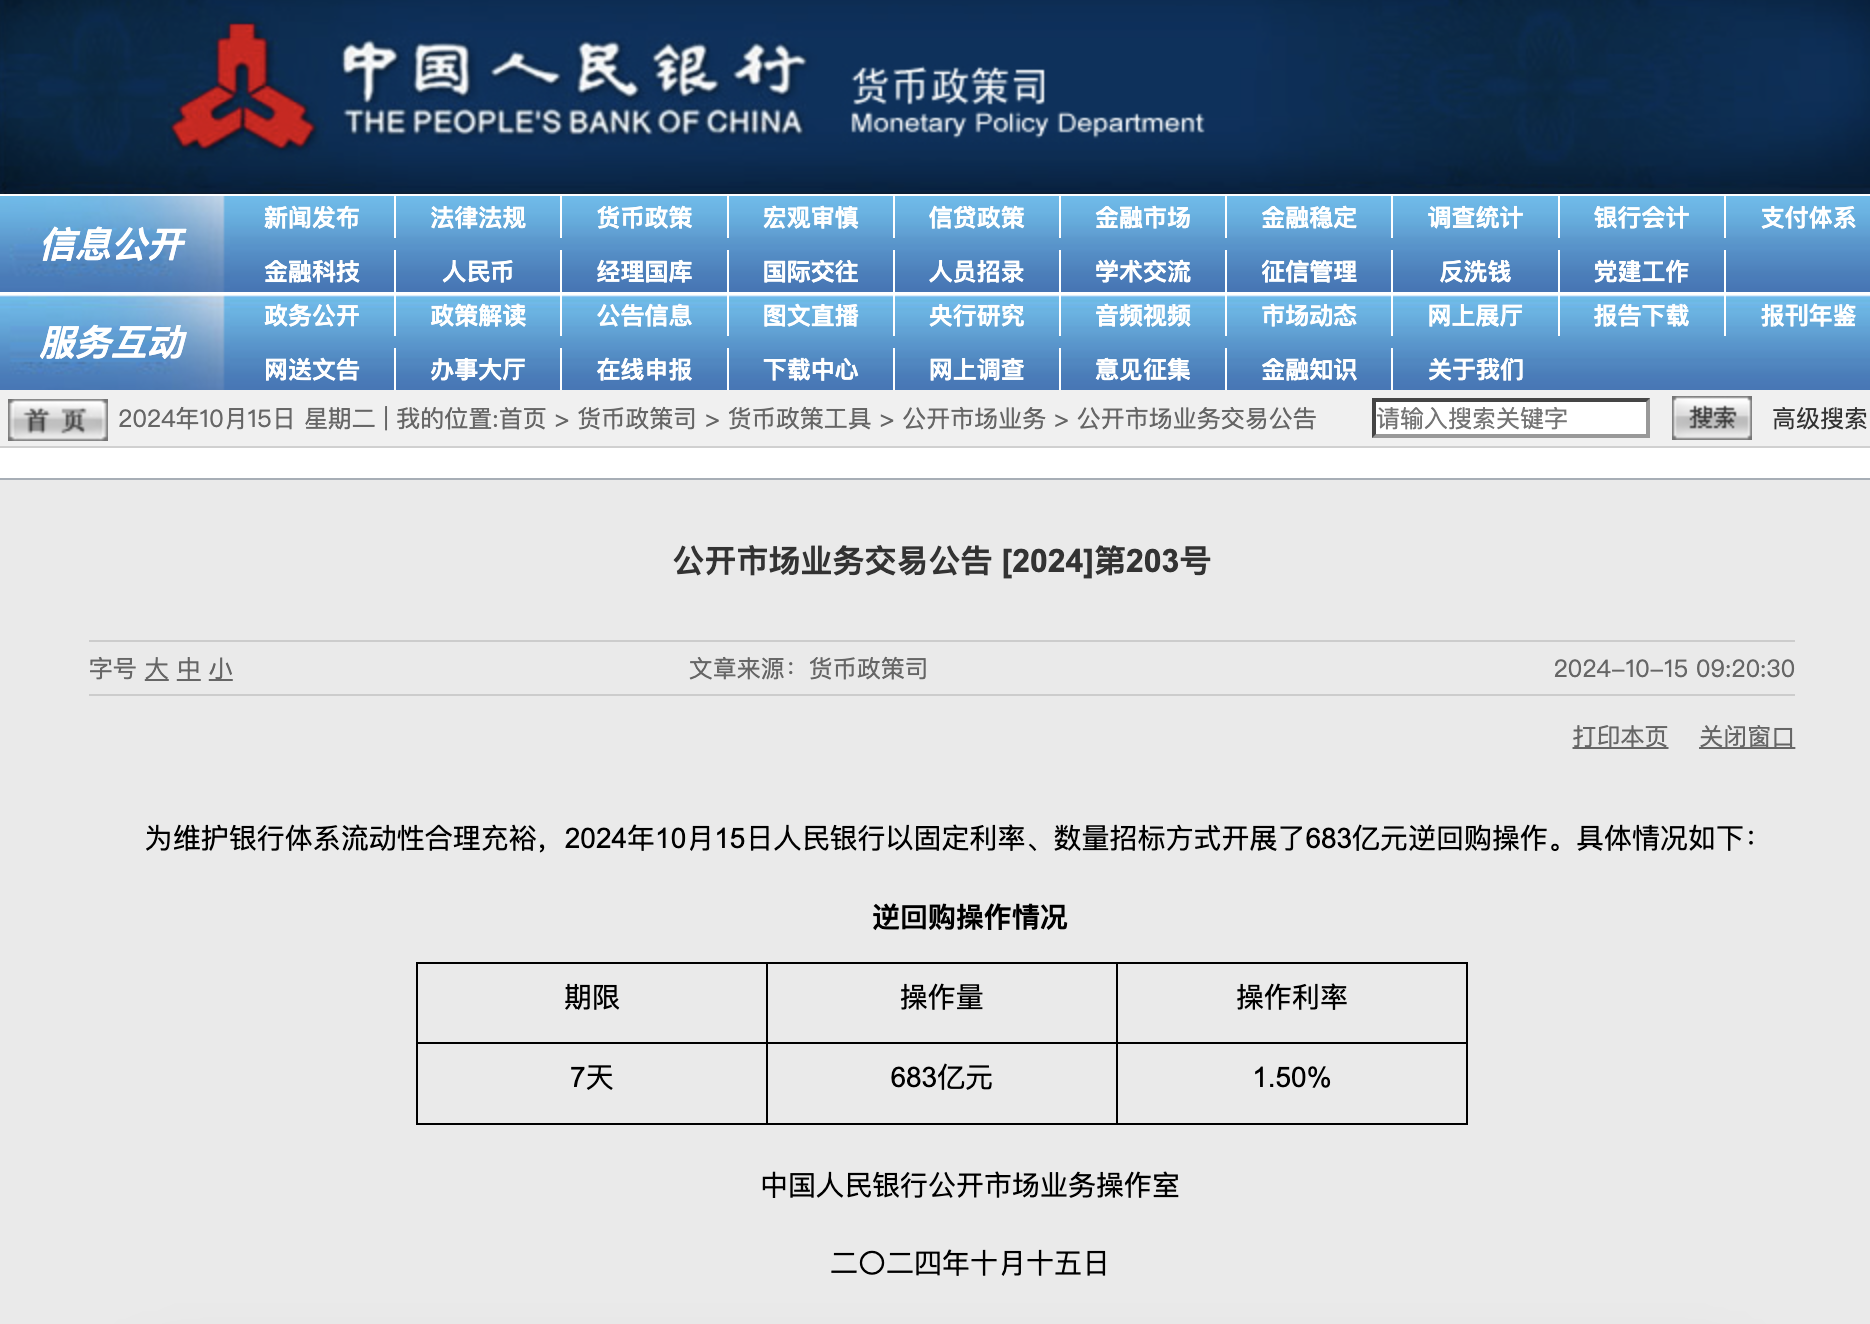Set font size to 中
This screenshot has width=1870, height=1324.
pos(188,669)
